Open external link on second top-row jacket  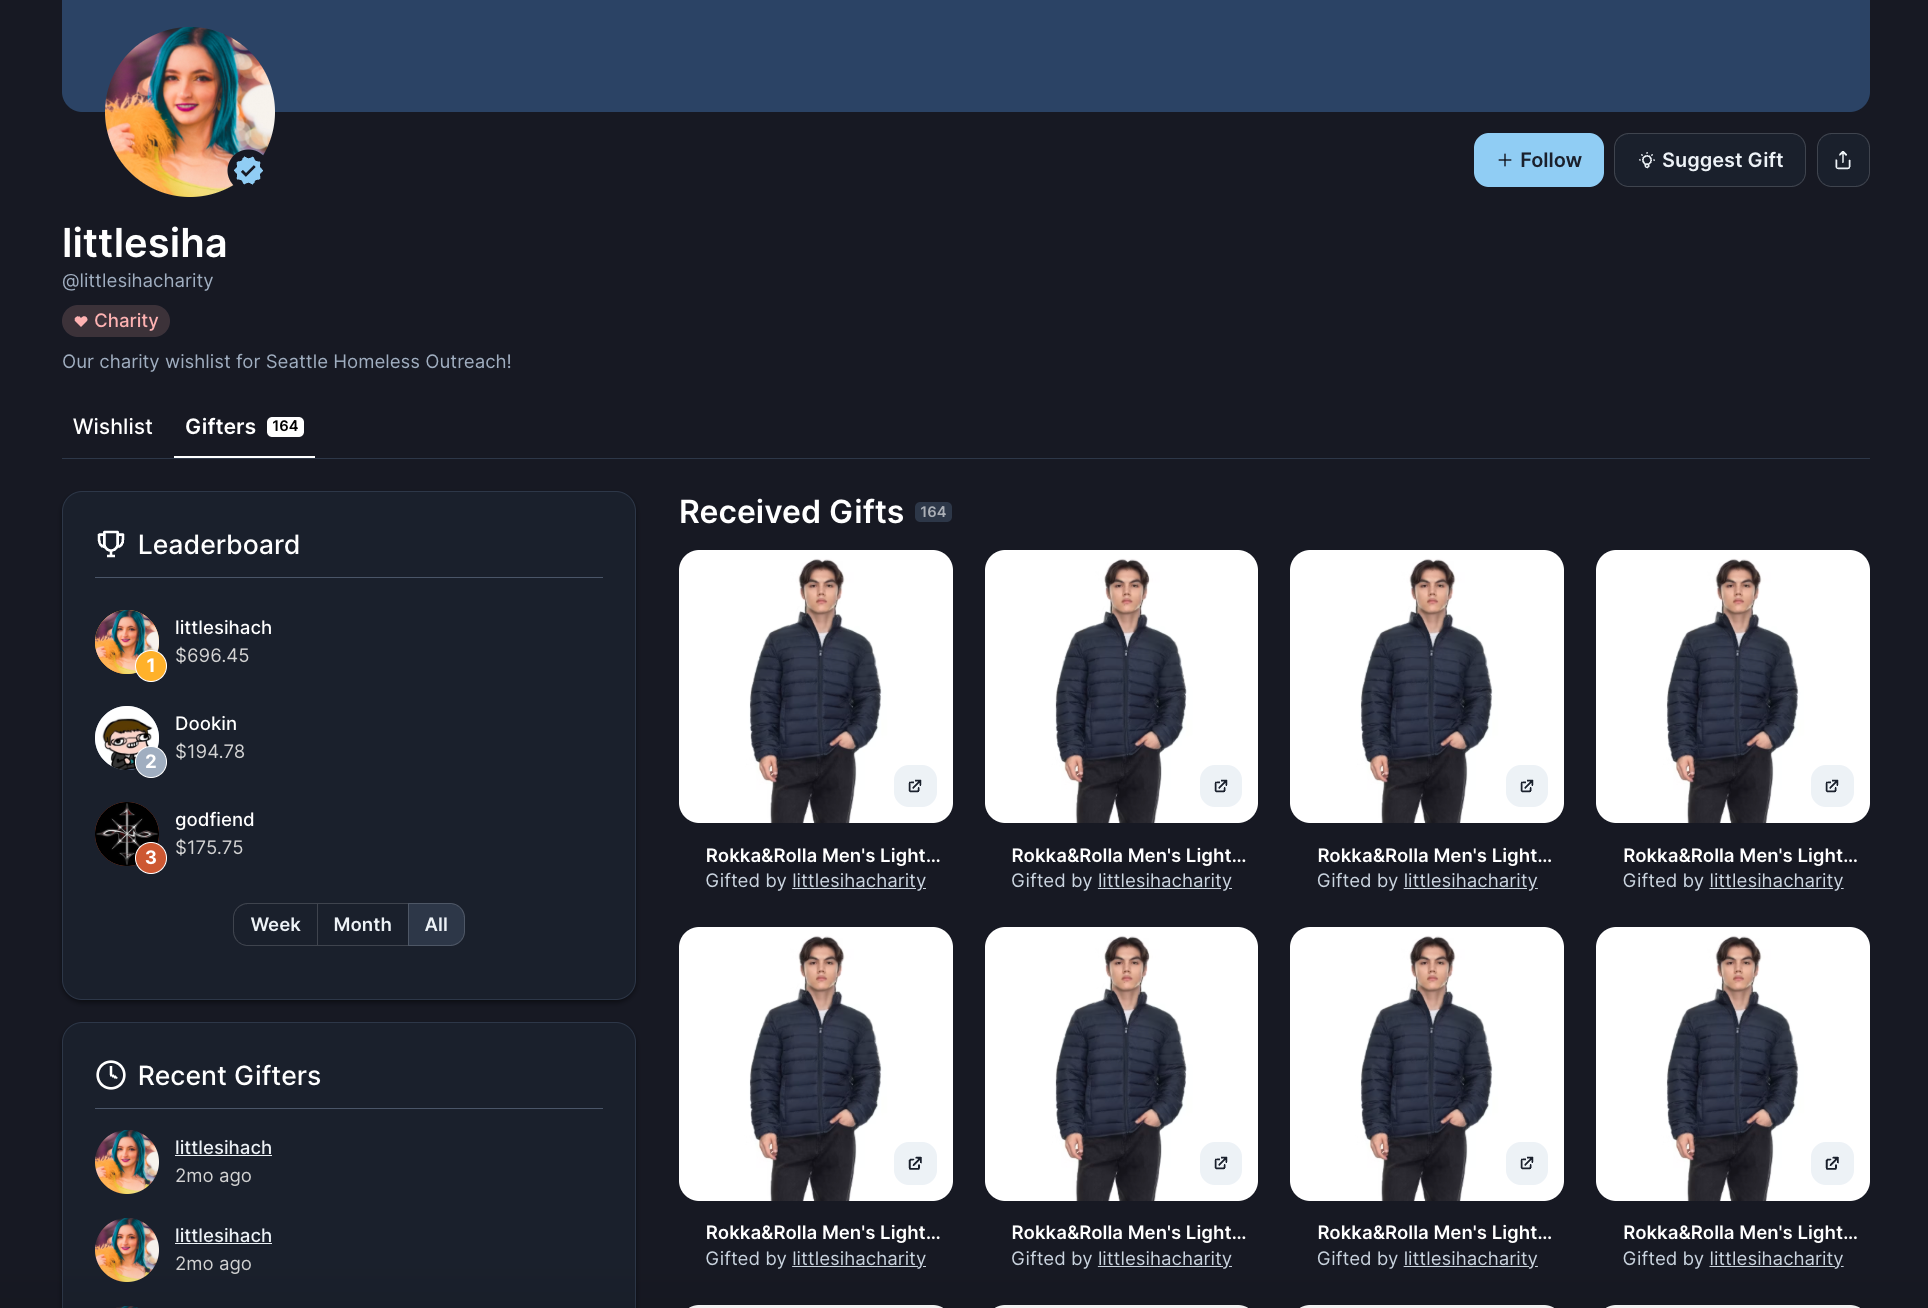1220,786
